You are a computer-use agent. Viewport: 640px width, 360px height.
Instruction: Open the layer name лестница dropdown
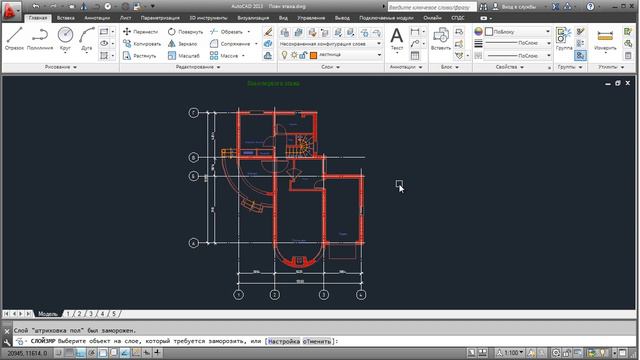379,55
